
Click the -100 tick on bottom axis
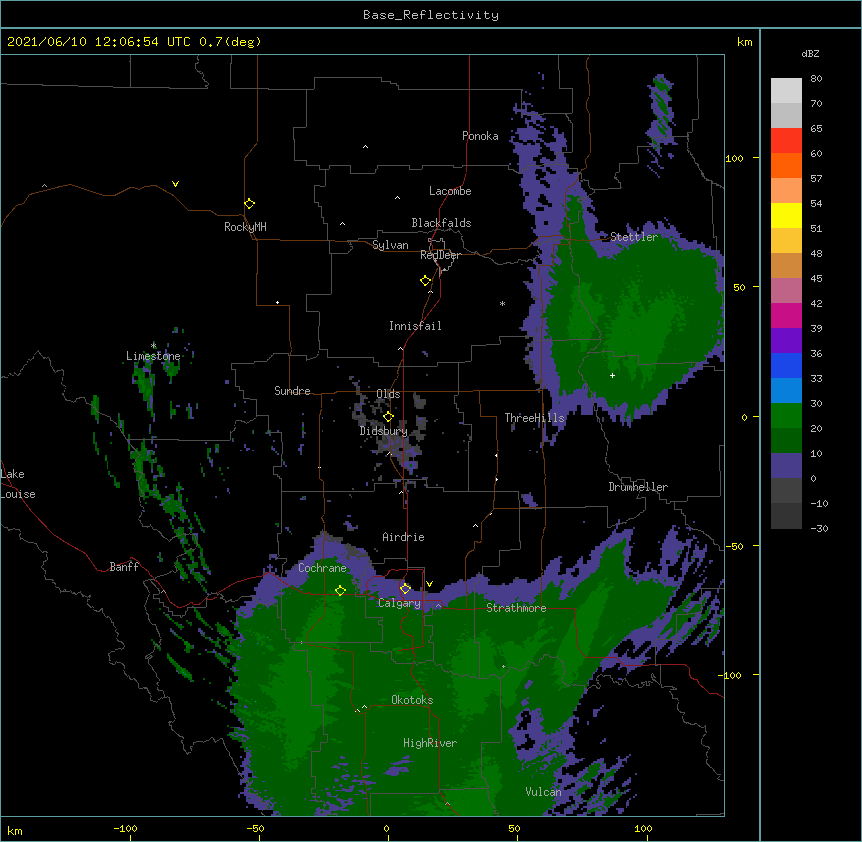(x=125, y=828)
